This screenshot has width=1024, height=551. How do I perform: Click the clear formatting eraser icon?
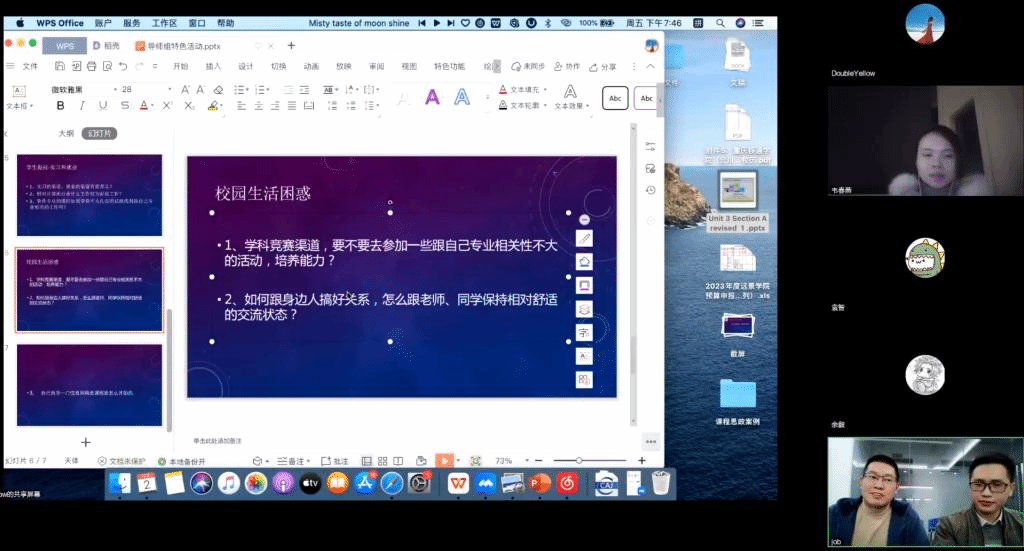coord(218,89)
